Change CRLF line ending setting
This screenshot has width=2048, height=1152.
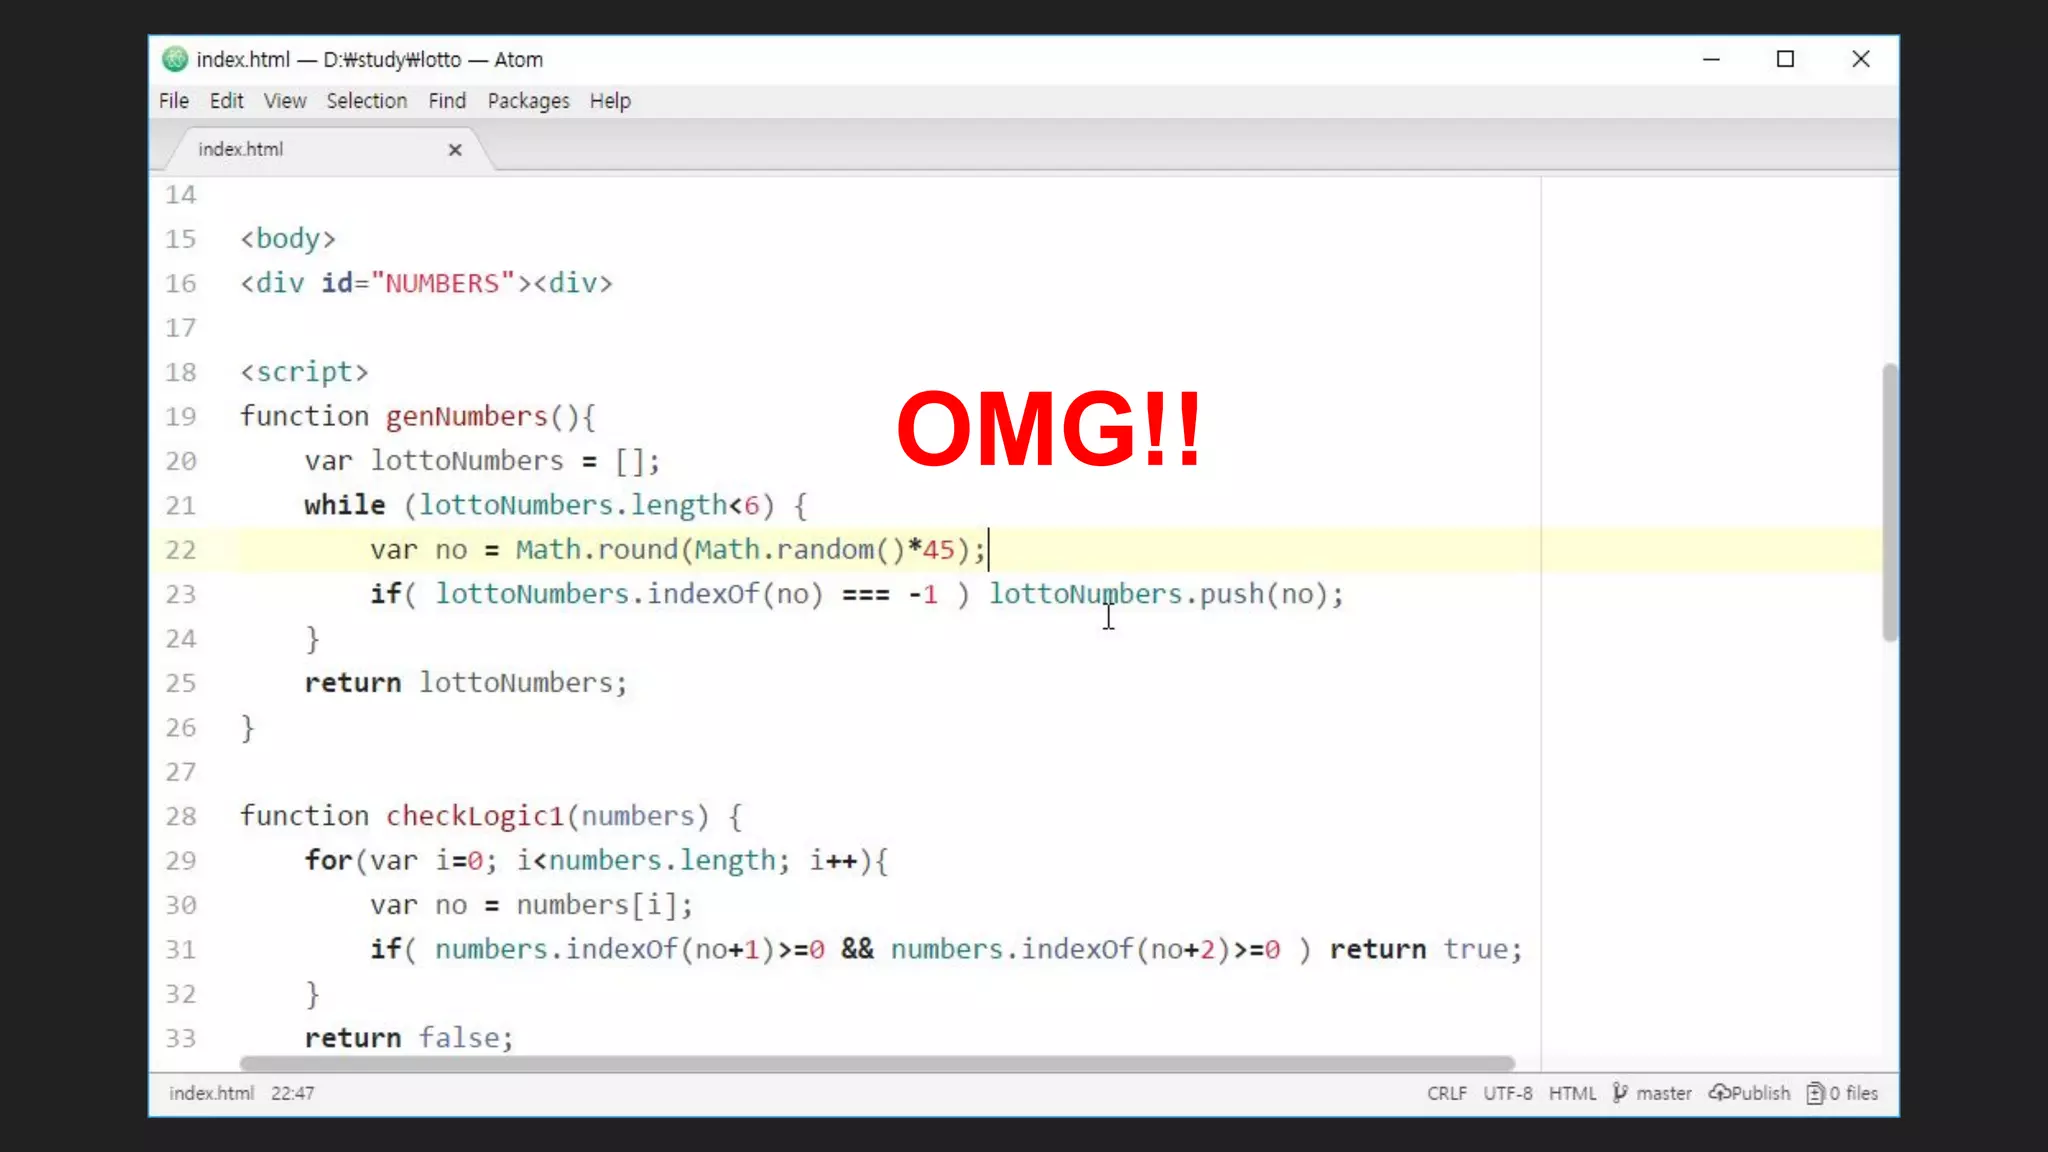pyautogui.click(x=1446, y=1093)
